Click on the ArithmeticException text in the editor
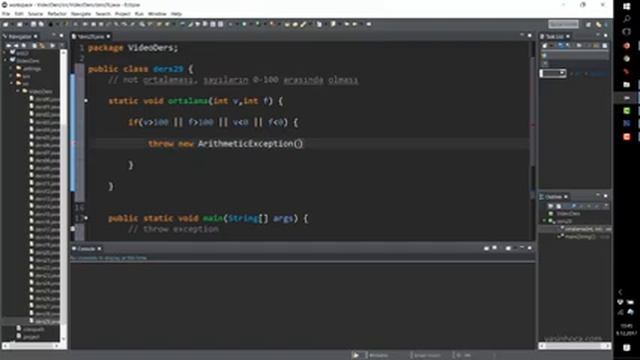Screen dimensions: 640x360 point(245,144)
